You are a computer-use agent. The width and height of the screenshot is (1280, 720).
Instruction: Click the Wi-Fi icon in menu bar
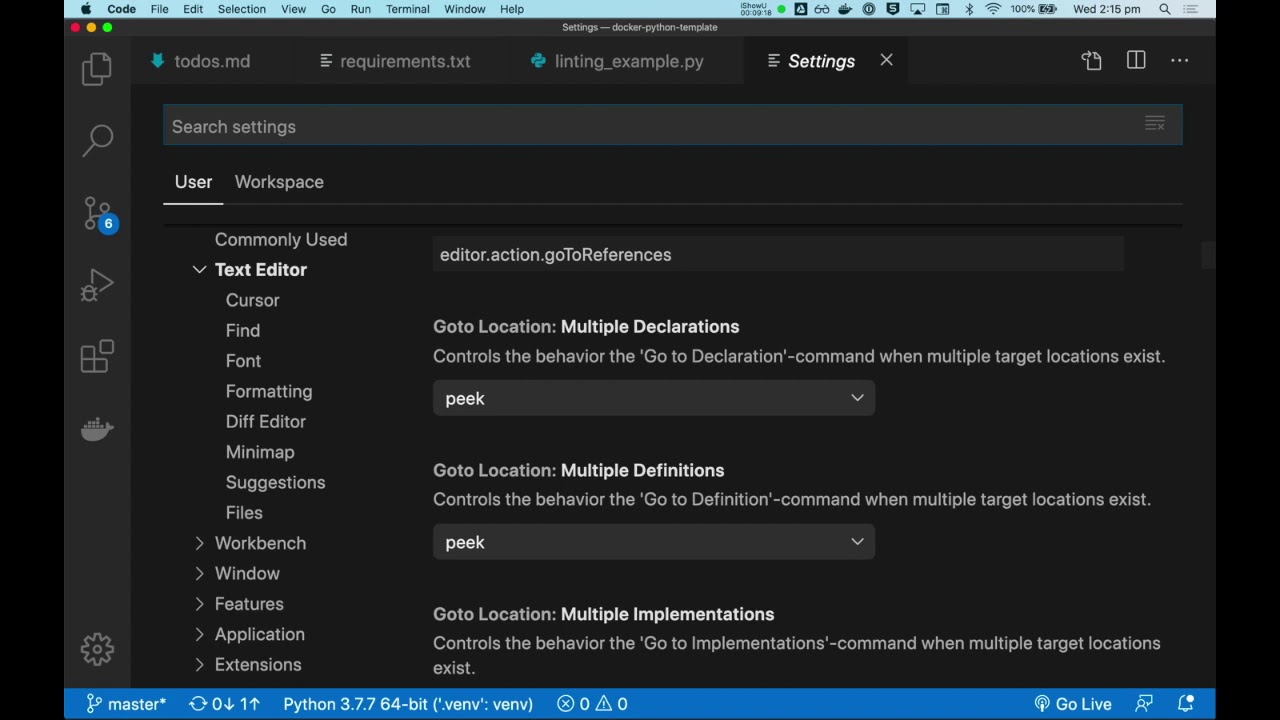point(993,9)
